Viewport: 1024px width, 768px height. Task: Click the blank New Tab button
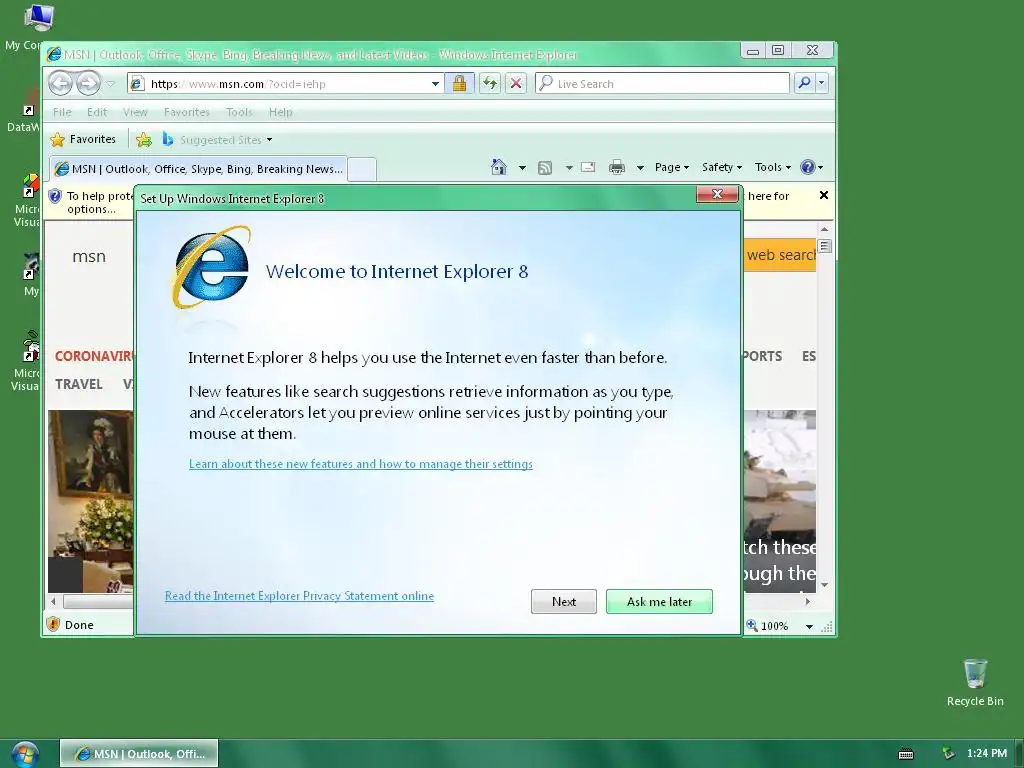tap(362, 168)
